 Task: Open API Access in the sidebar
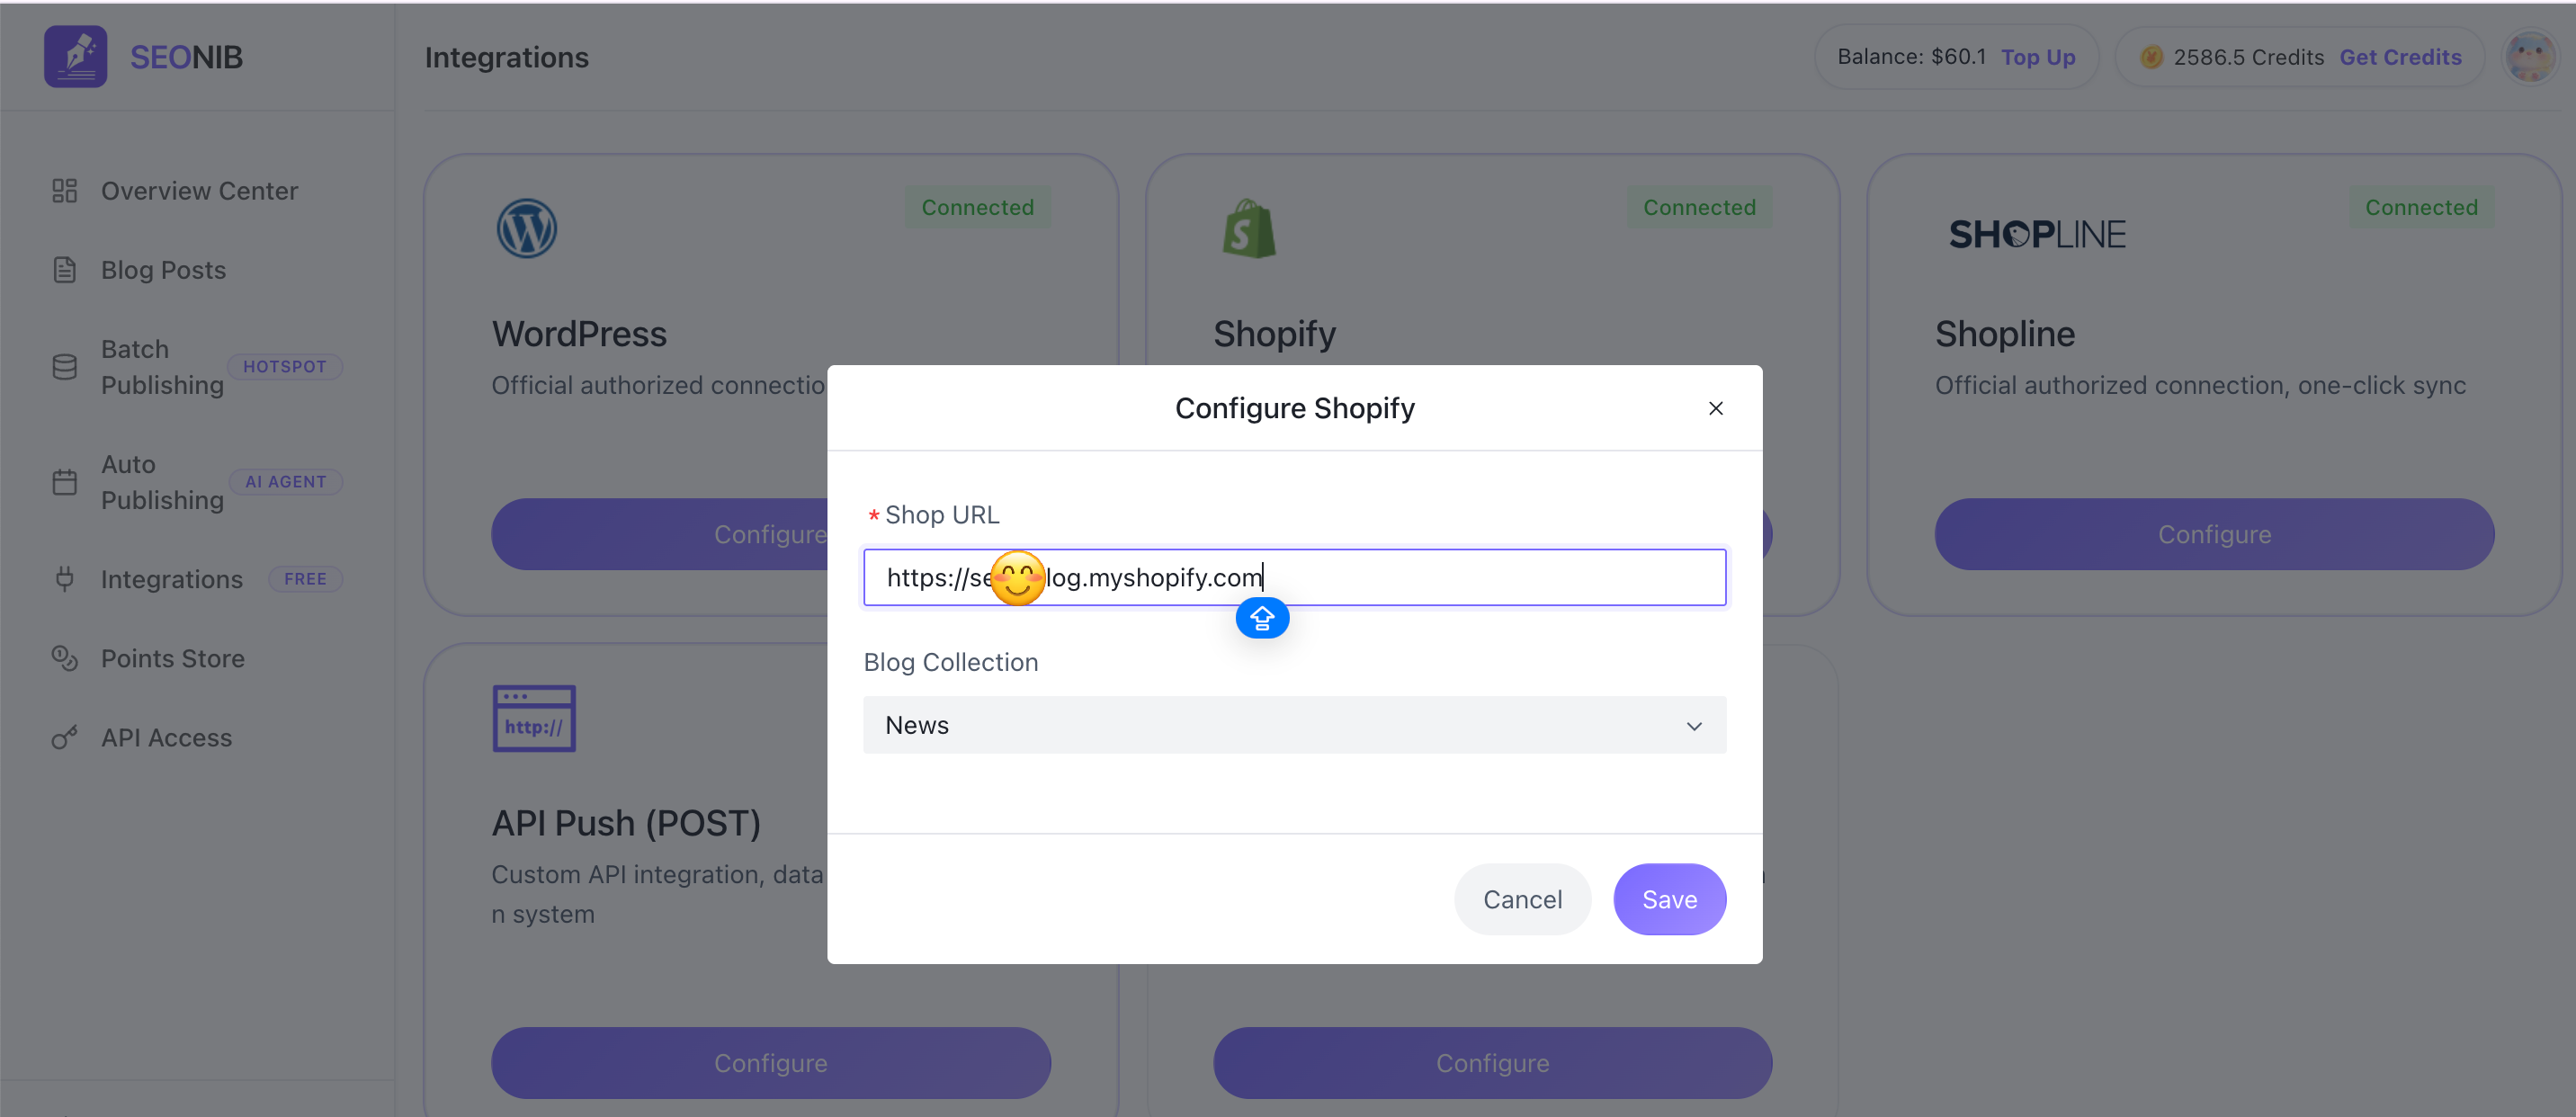[x=166, y=738]
